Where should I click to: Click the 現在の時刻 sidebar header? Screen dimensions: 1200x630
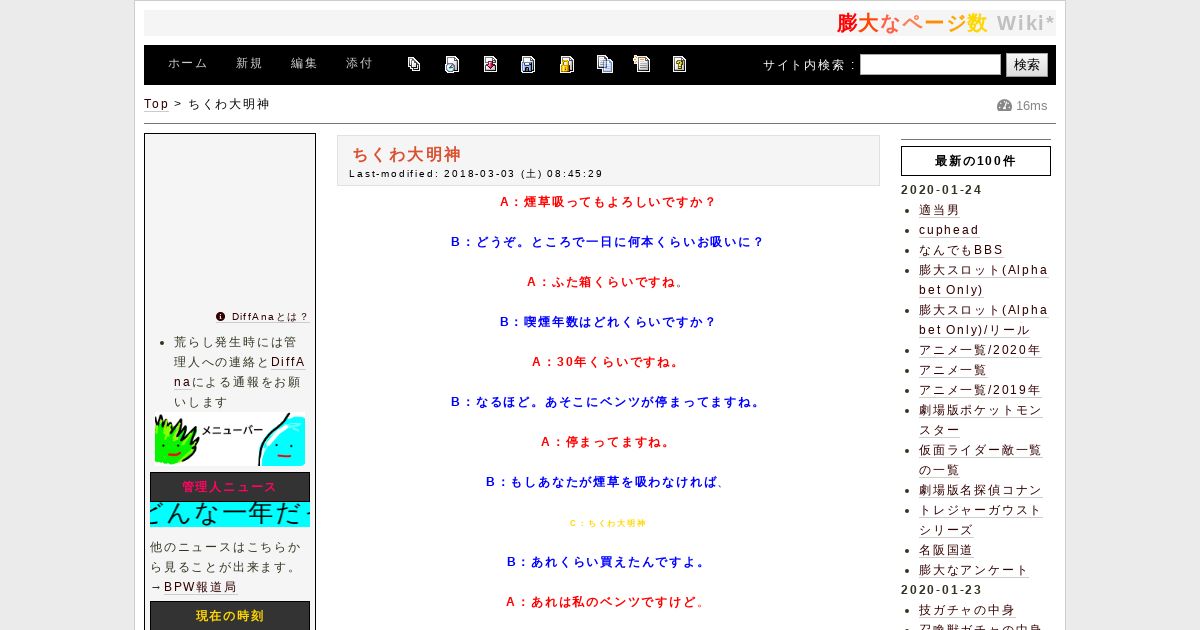coord(230,616)
